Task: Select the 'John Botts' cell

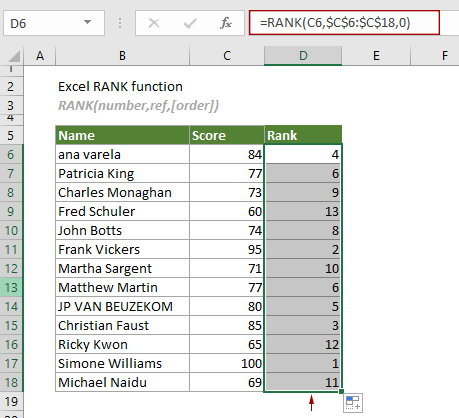Action: (x=122, y=230)
